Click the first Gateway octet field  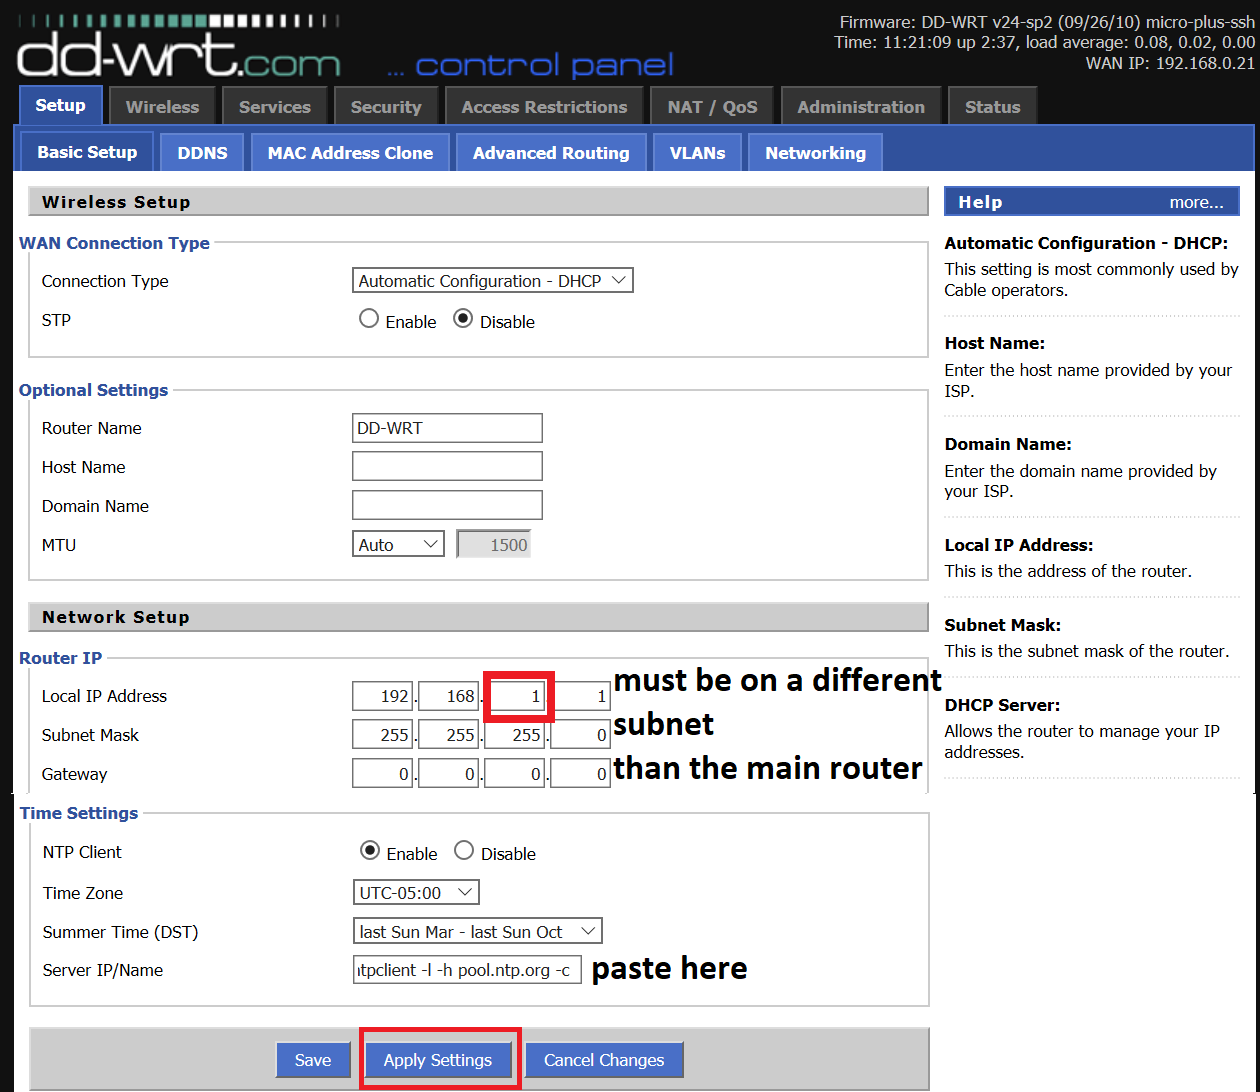click(382, 774)
